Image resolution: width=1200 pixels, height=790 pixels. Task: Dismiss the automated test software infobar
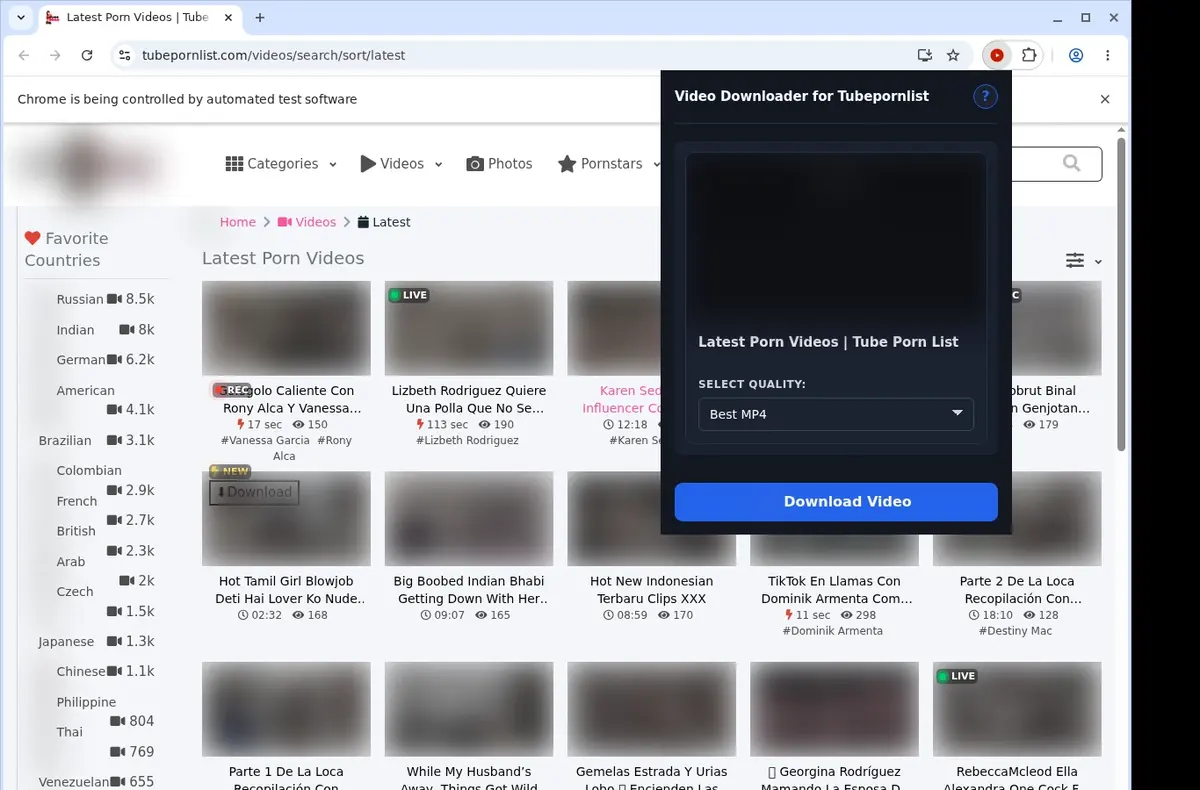click(1105, 99)
